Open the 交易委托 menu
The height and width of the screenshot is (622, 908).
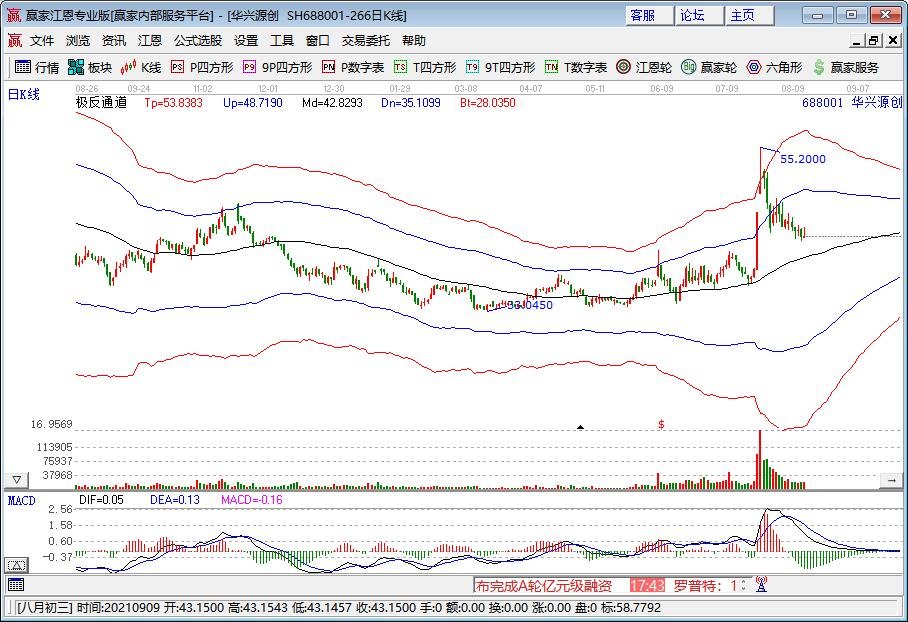[x=366, y=41]
